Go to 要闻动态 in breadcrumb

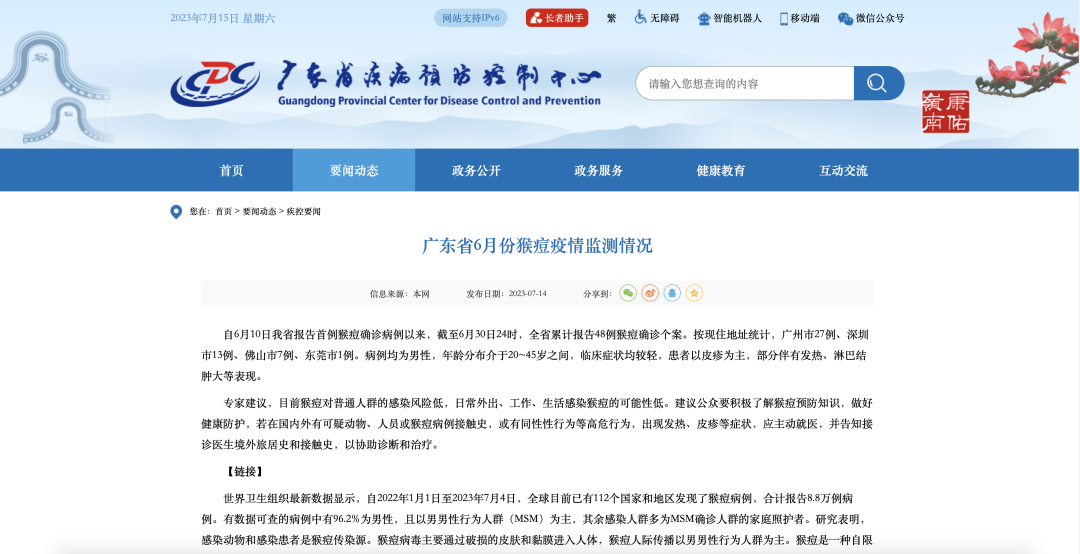pyautogui.click(x=259, y=212)
